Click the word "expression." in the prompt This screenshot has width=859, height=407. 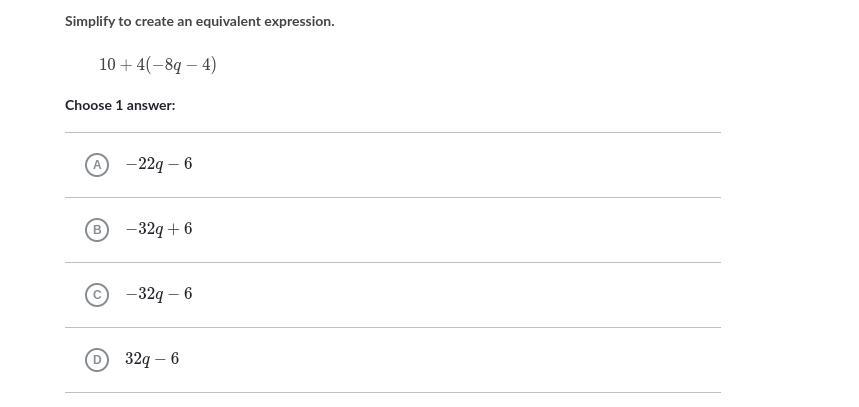pyautogui.click(x=301, y=21)
